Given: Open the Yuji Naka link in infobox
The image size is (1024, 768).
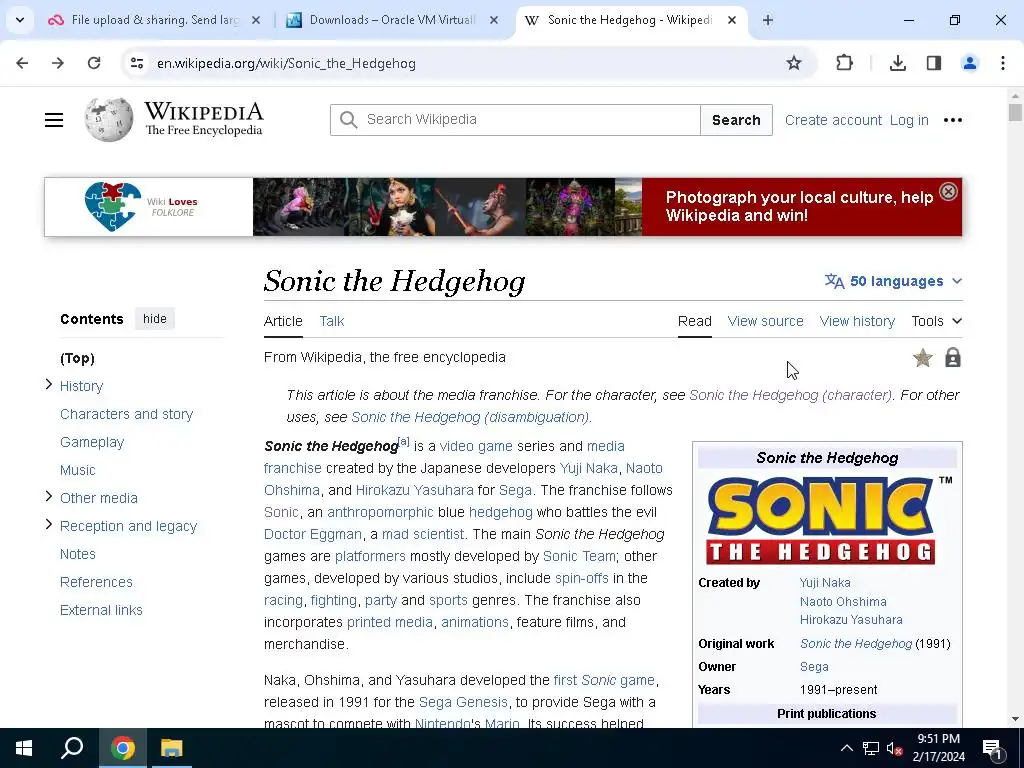Looking at the screenshot, I should coord(825,583).
